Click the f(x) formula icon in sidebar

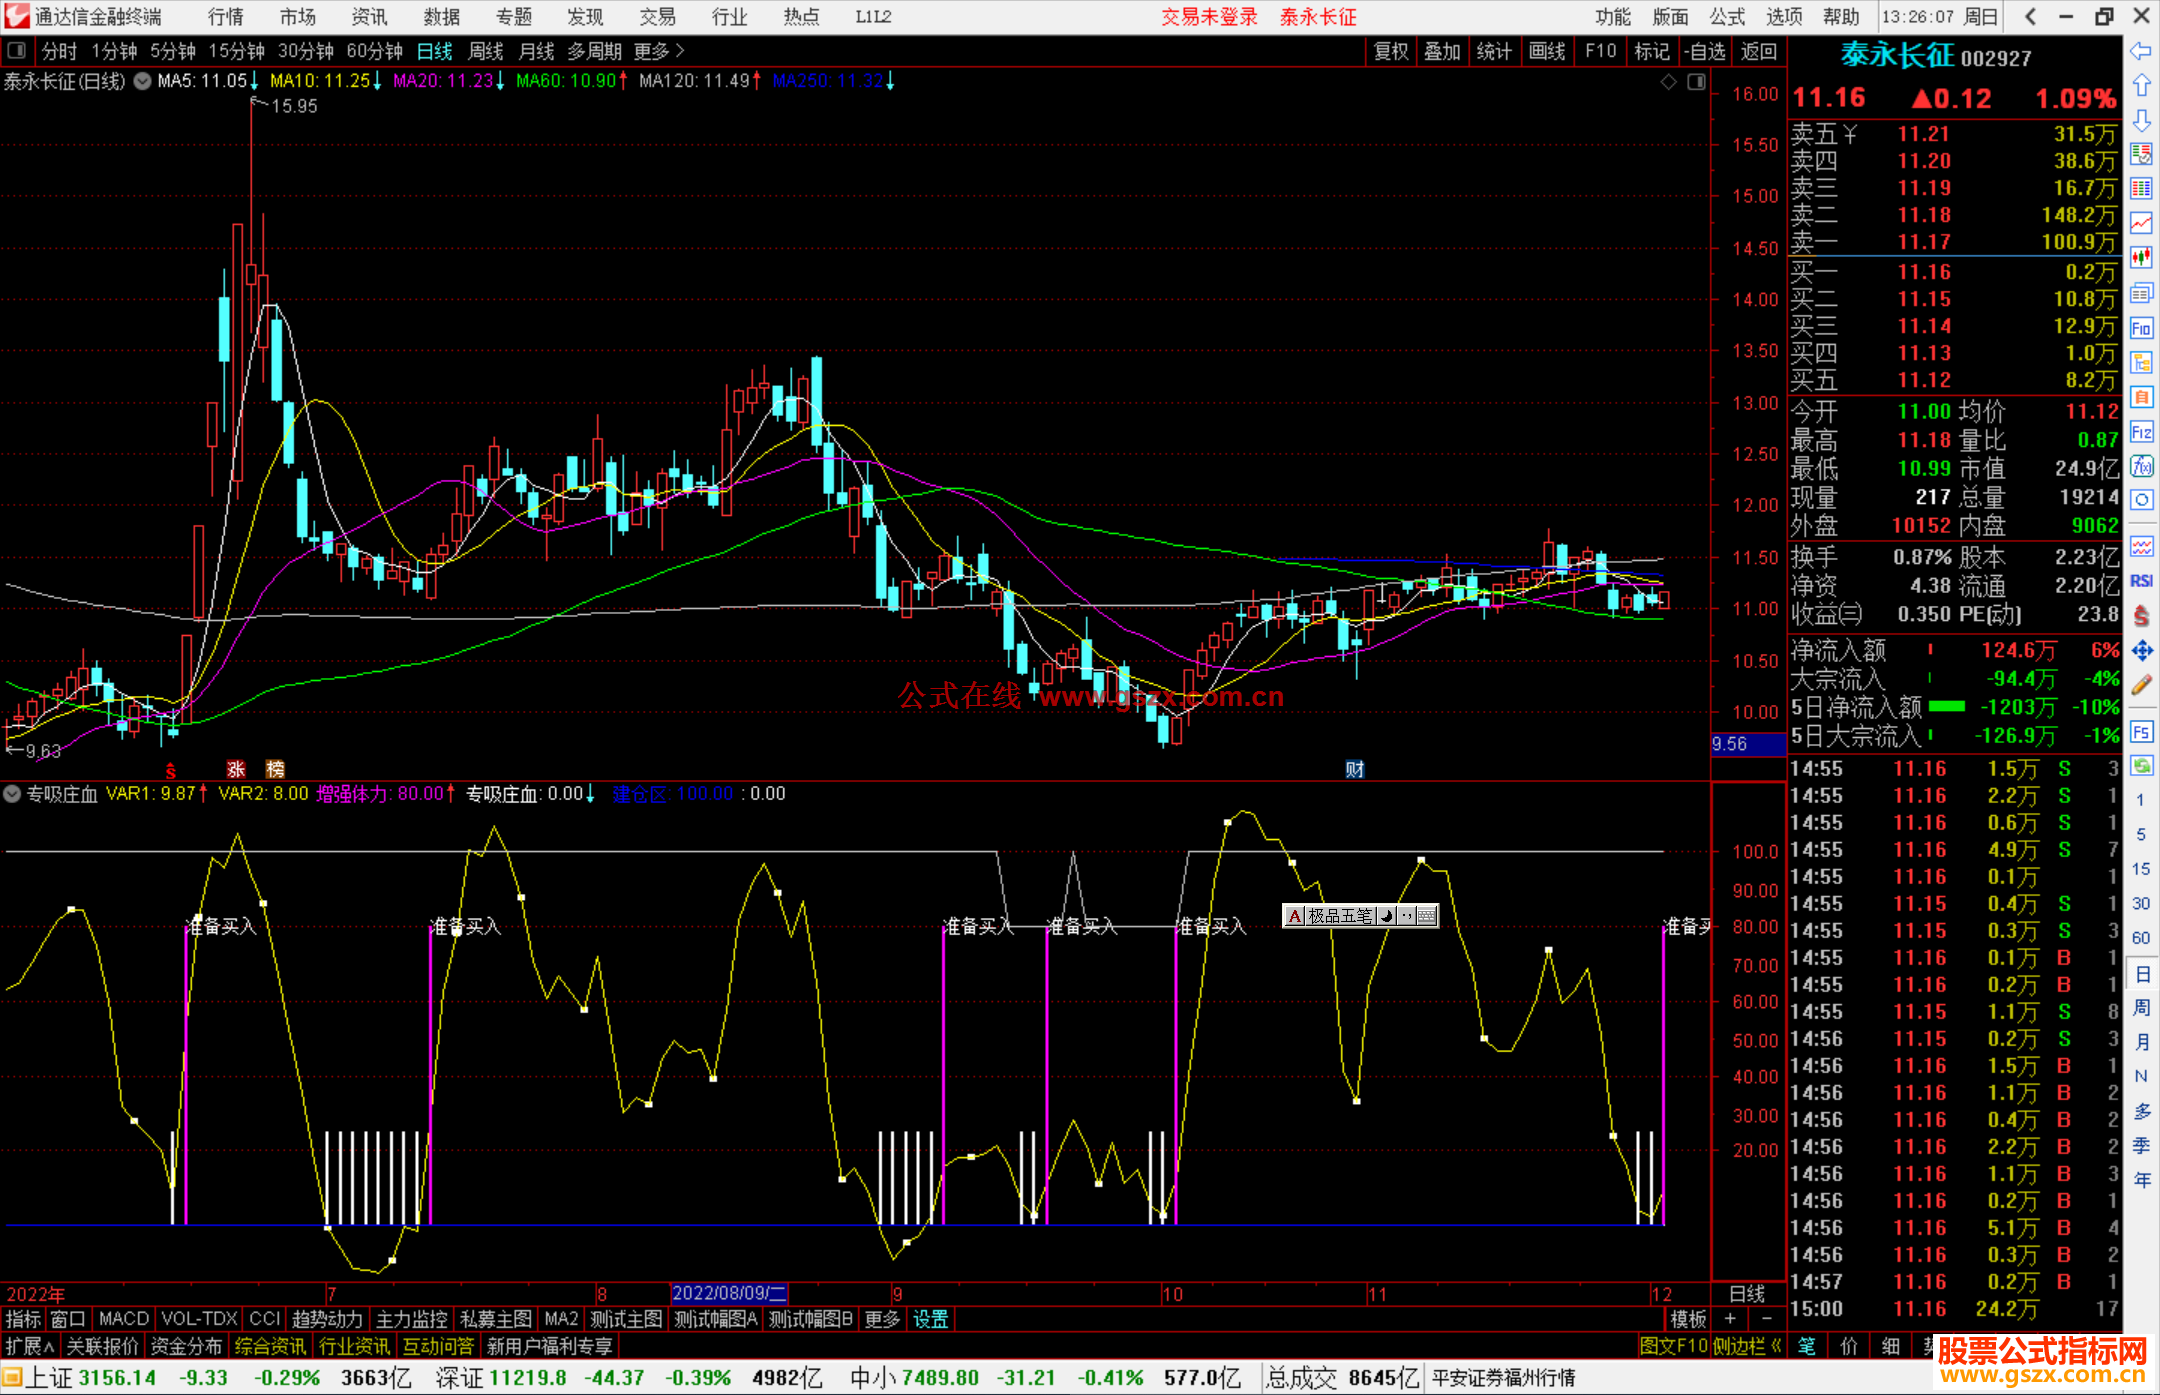coord(2141,467)
